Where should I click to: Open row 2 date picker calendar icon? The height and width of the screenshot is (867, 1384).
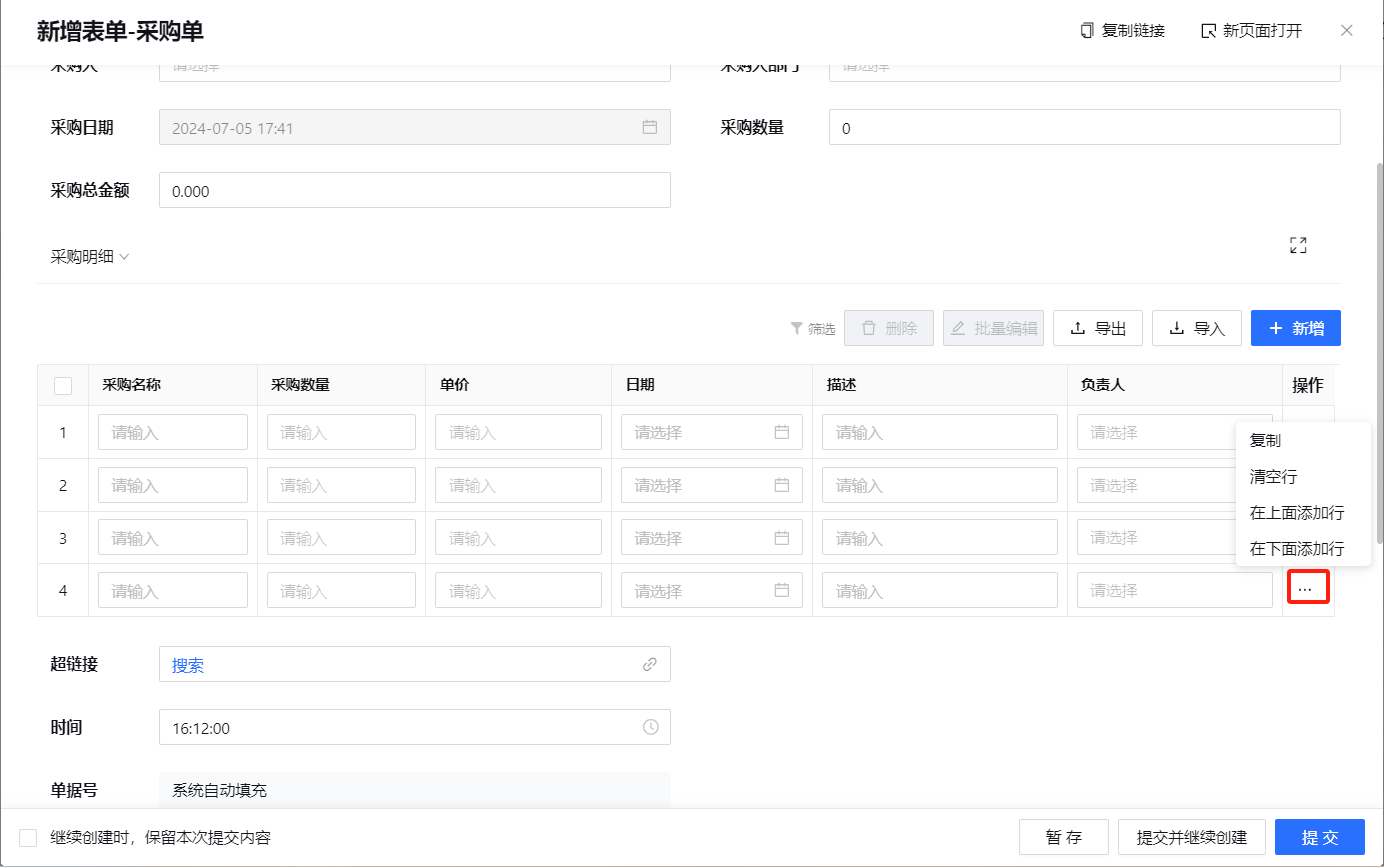(x=782, y=485)
